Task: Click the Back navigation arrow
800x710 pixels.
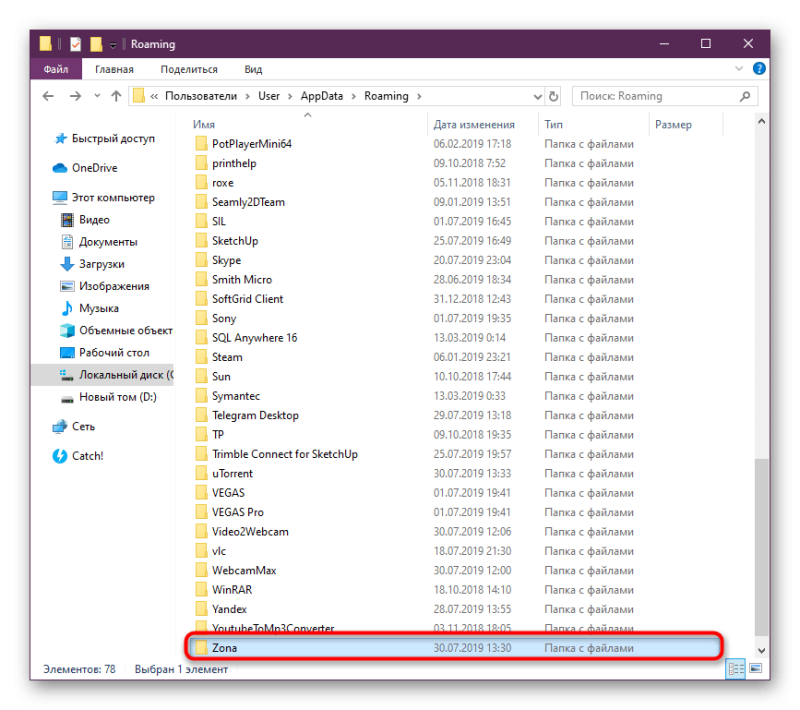Action: click(48, 96)
